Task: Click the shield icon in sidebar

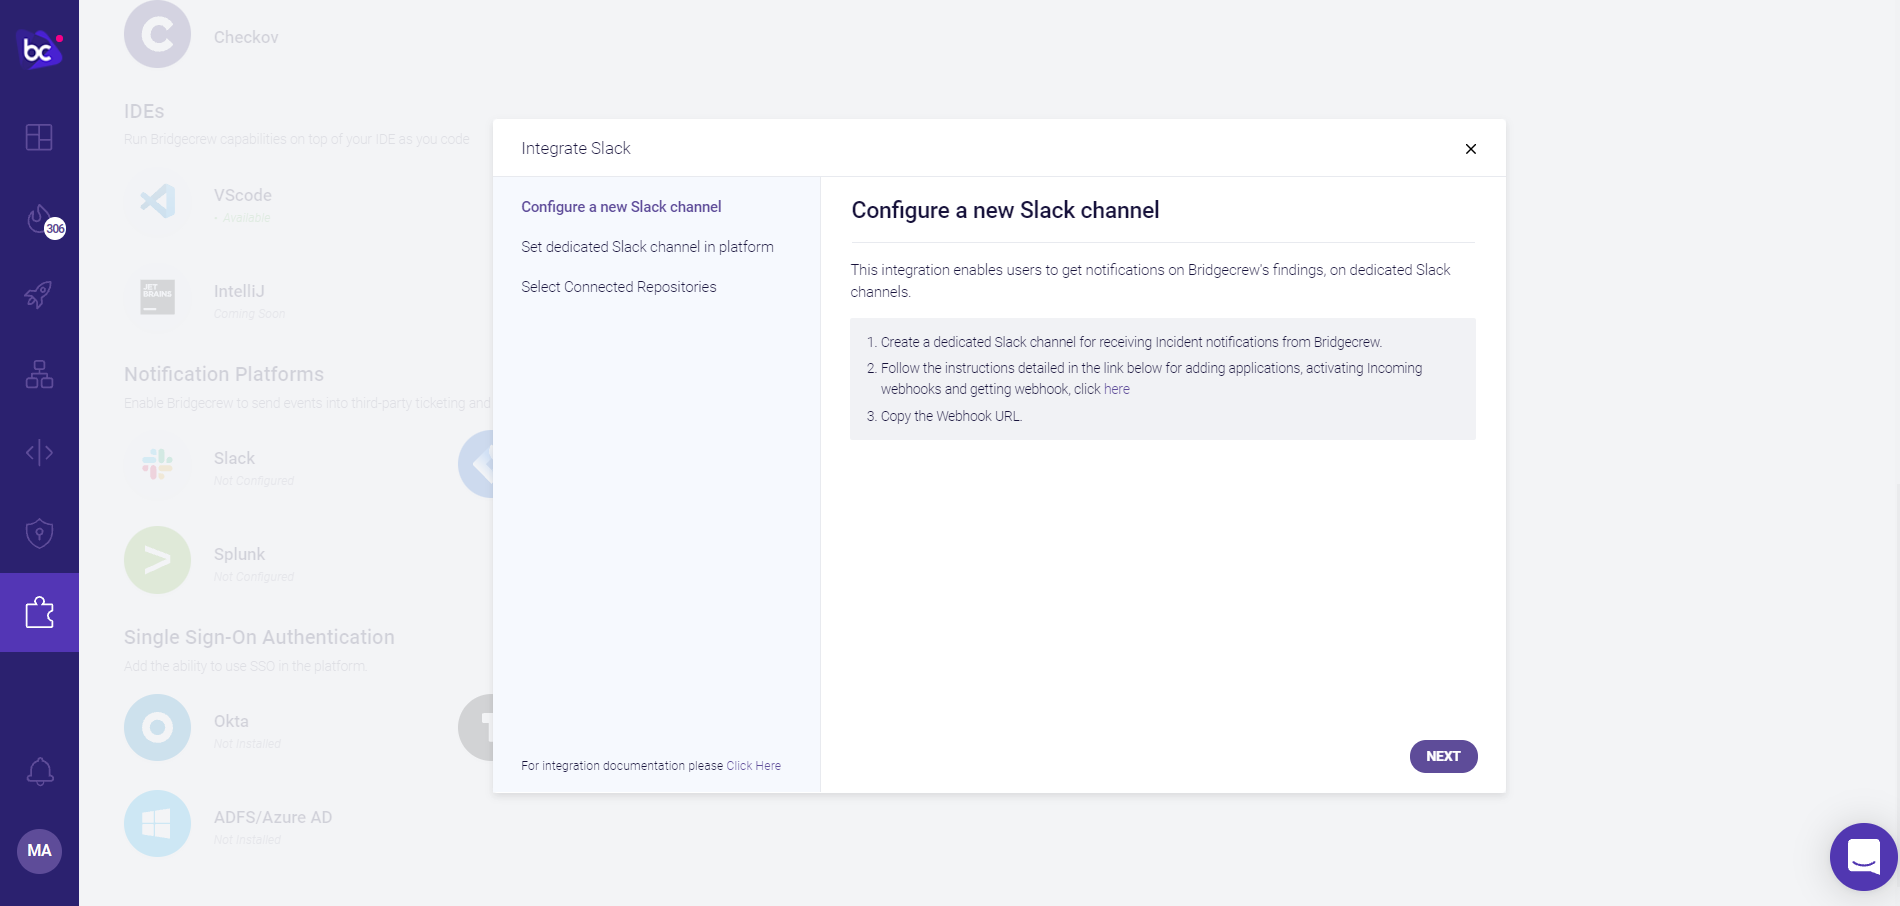Action: pyautogui.click(x=39, y=533)
